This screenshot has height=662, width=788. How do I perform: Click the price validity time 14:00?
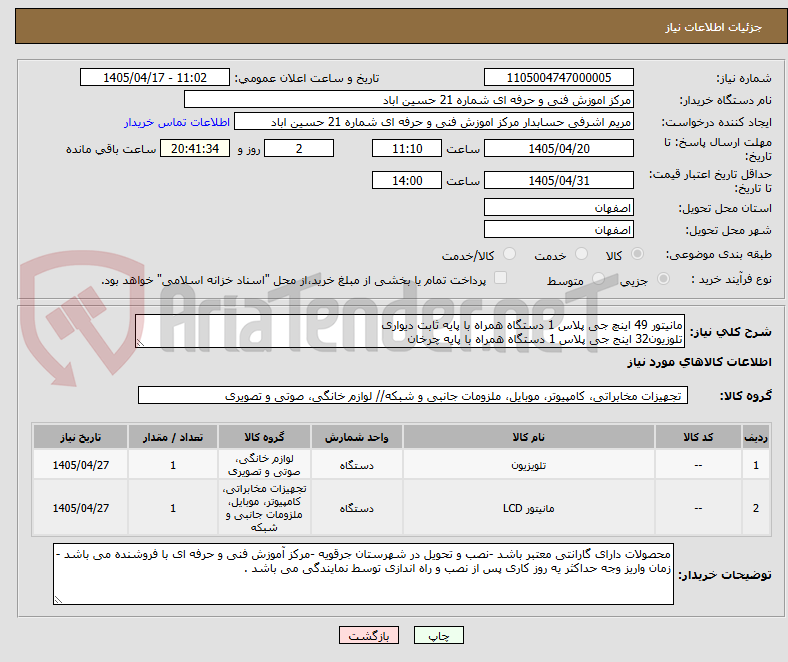[x=407, y=180]
